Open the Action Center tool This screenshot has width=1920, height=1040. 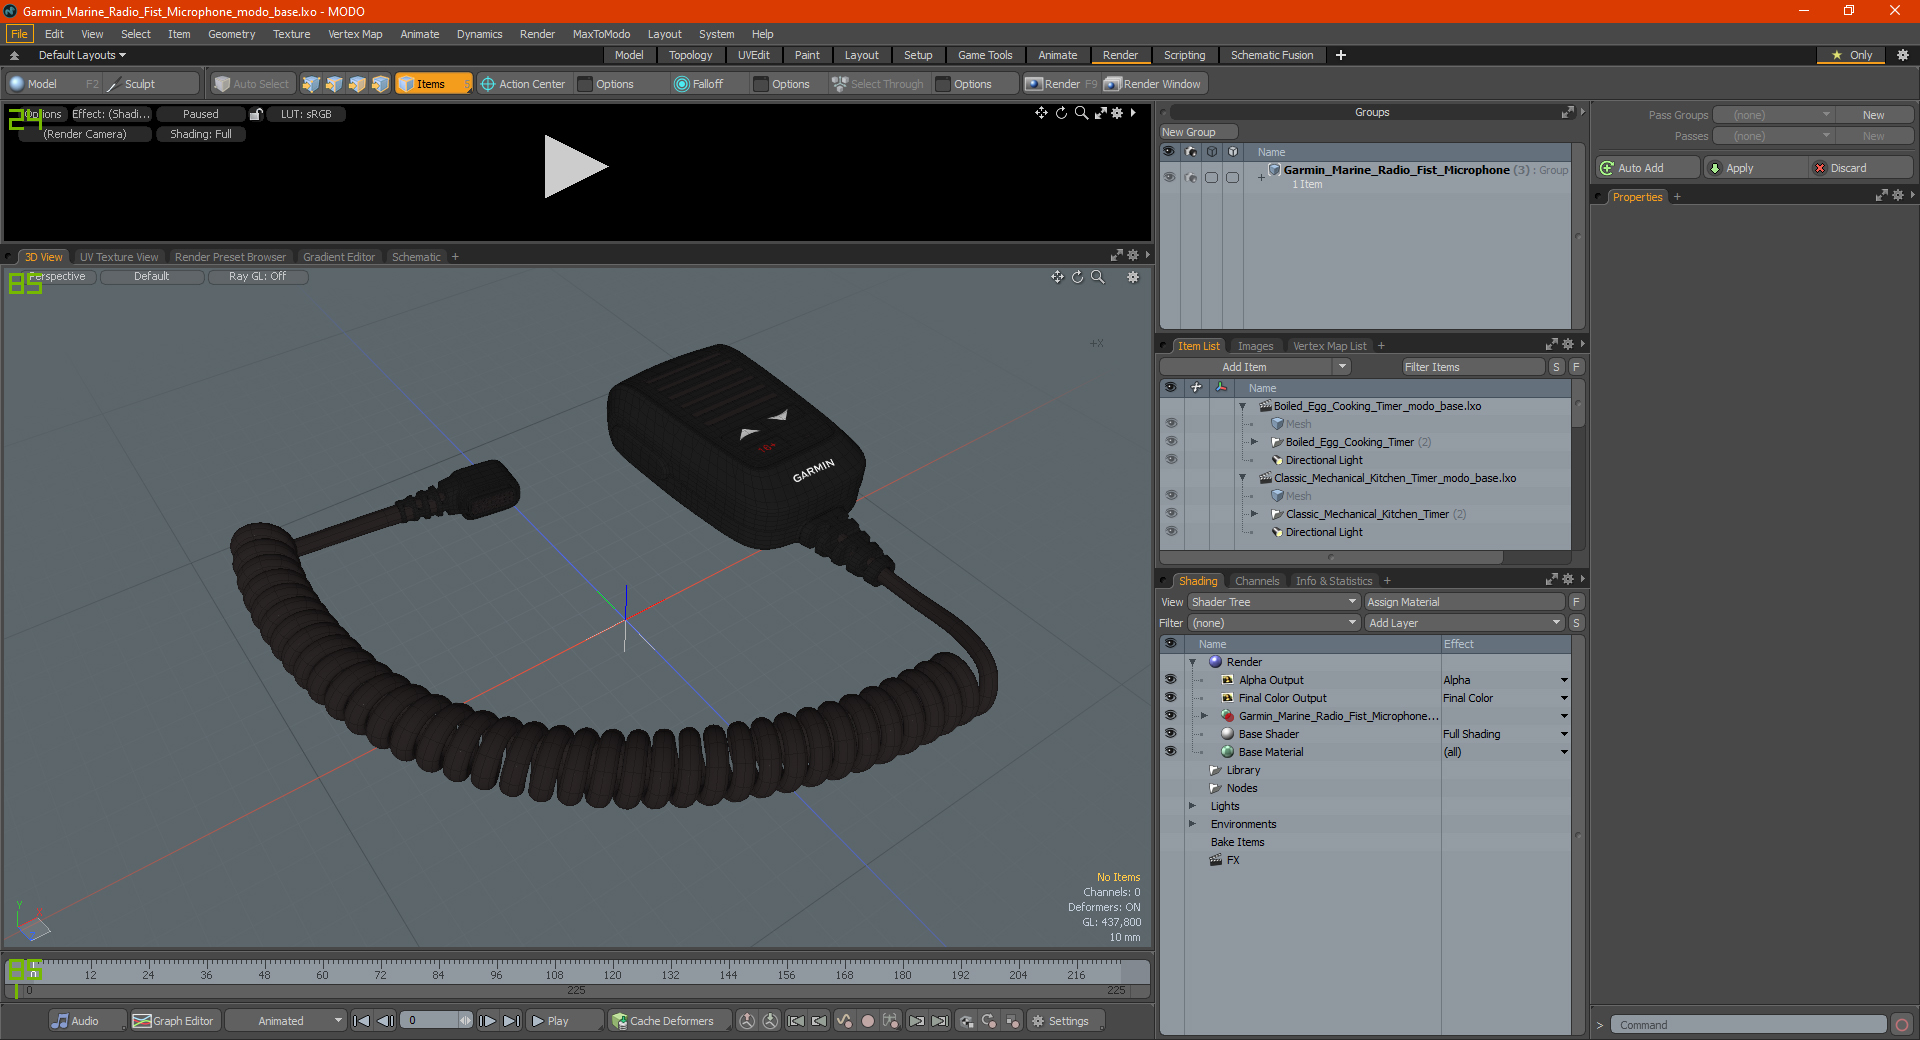coord(522,84)
